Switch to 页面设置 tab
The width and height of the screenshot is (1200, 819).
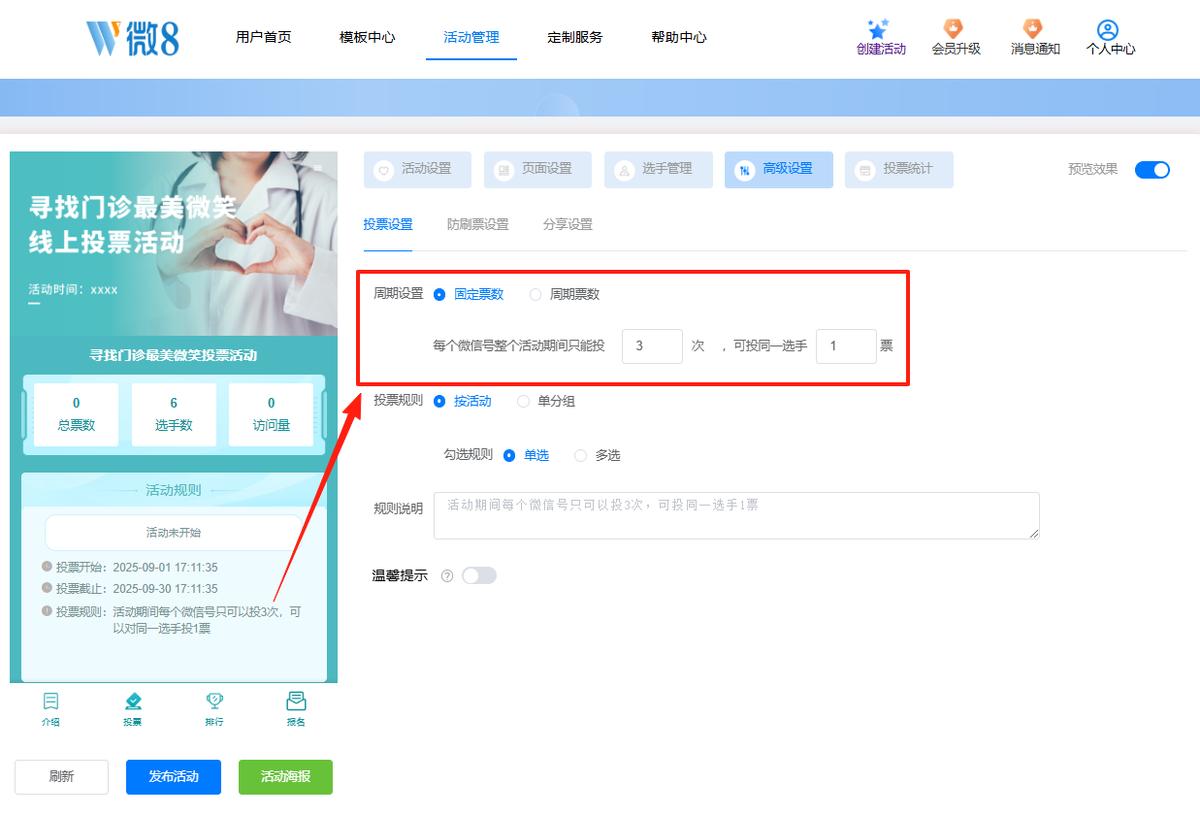[538, 170]
